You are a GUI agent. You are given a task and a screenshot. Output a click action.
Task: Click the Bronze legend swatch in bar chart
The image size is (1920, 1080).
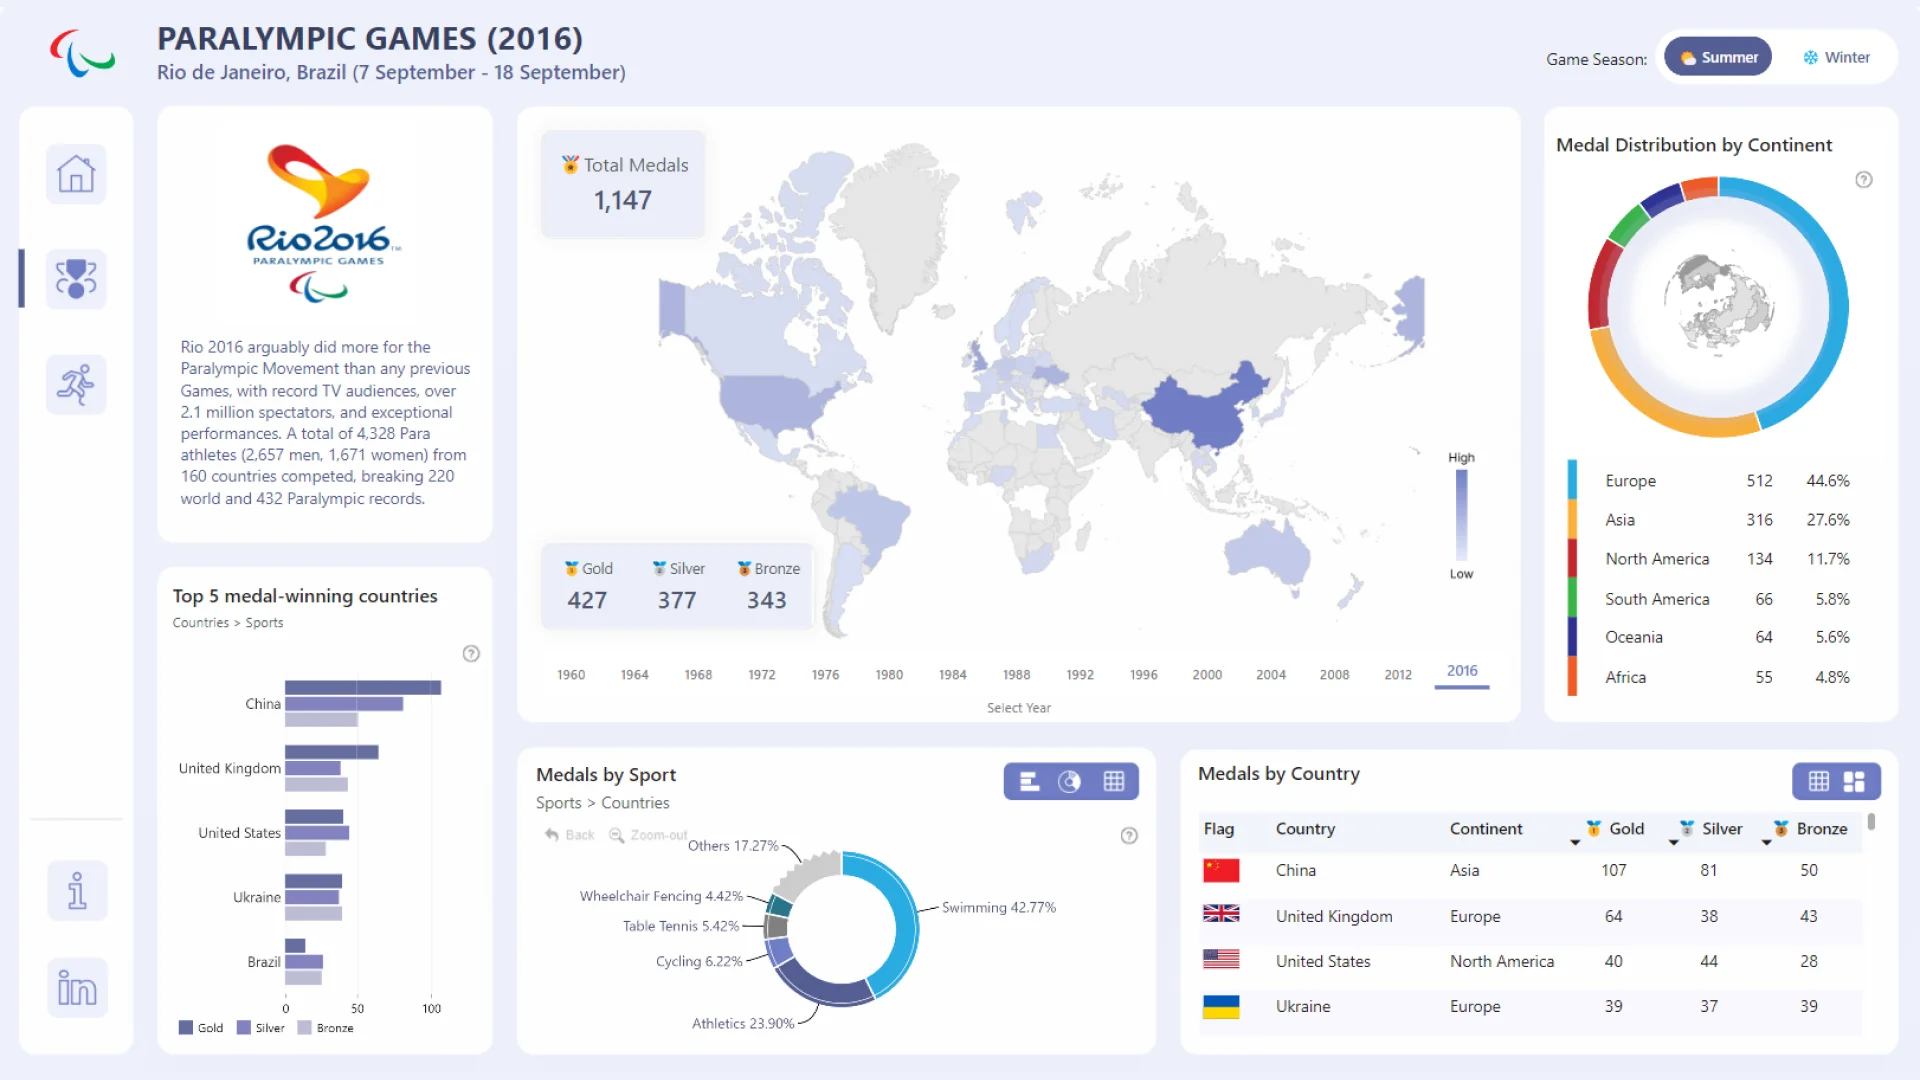coord(305,1028)
